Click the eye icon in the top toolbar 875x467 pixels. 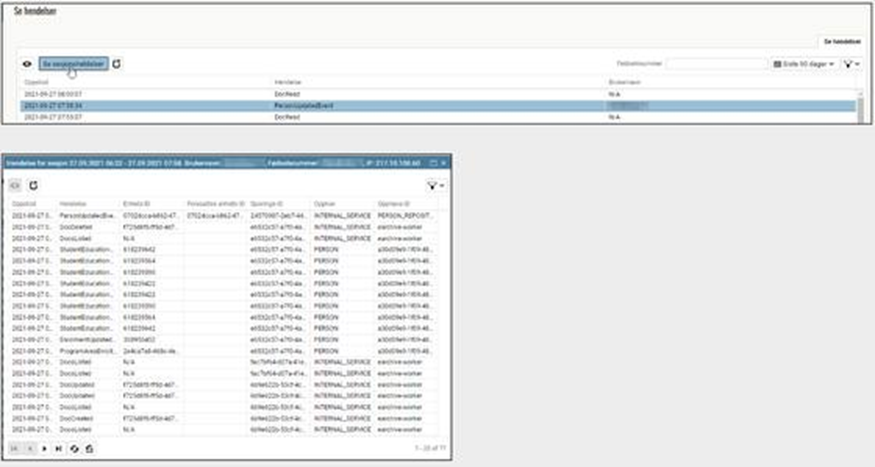coord(27,63)
